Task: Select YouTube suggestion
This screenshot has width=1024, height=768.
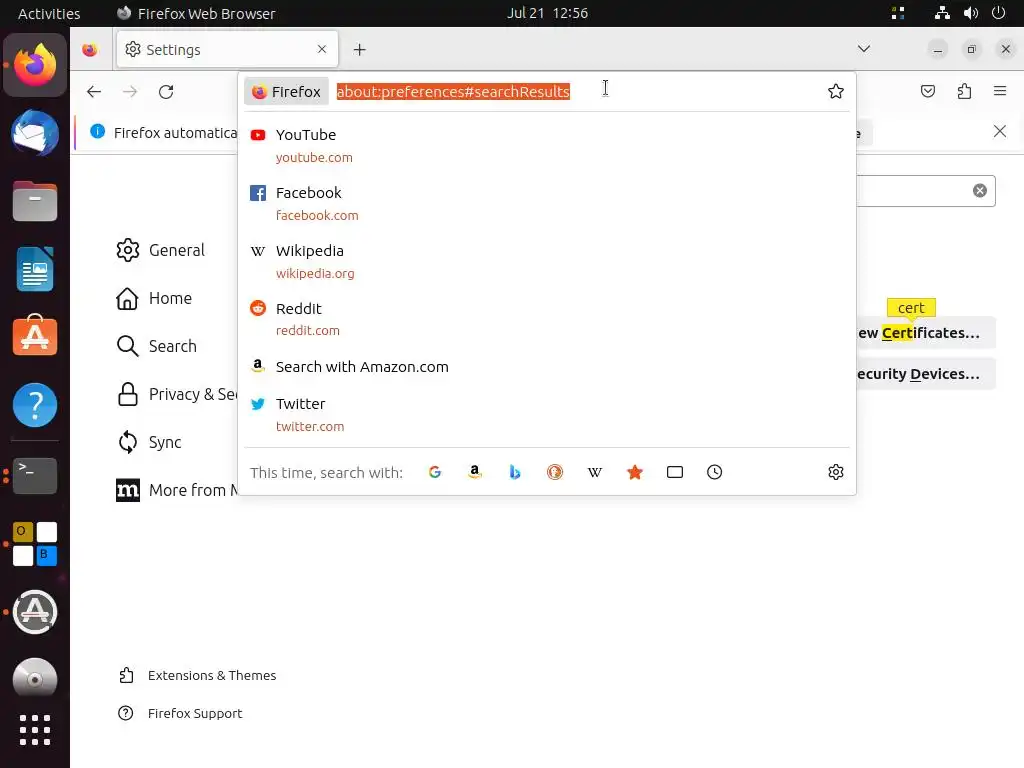Action: click(x=547, y=146)
